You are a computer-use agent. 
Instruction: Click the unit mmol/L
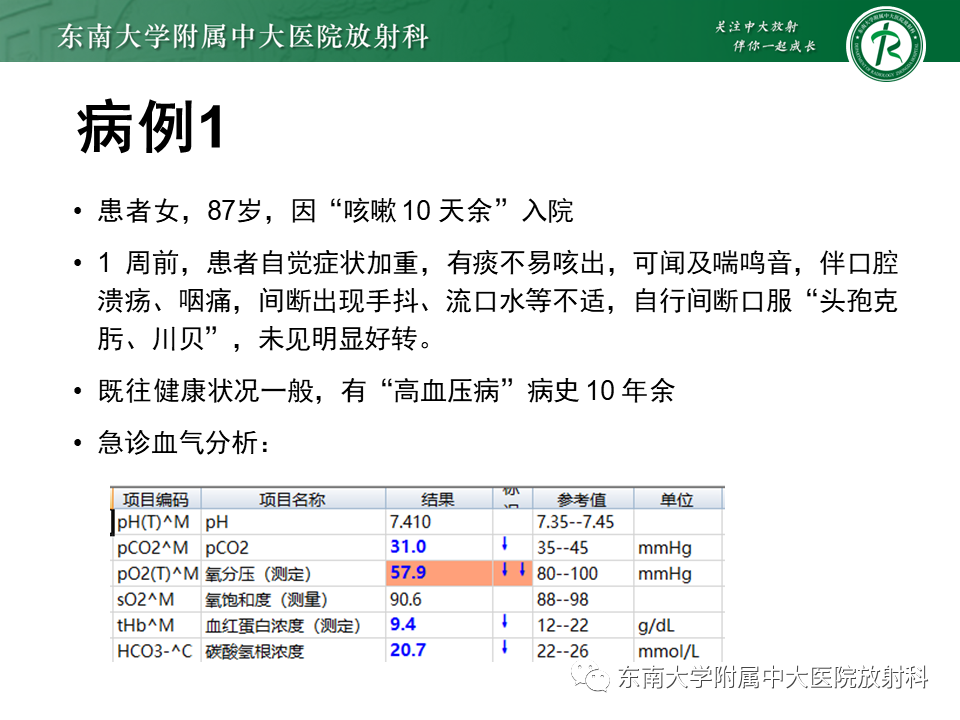point(668,651)
